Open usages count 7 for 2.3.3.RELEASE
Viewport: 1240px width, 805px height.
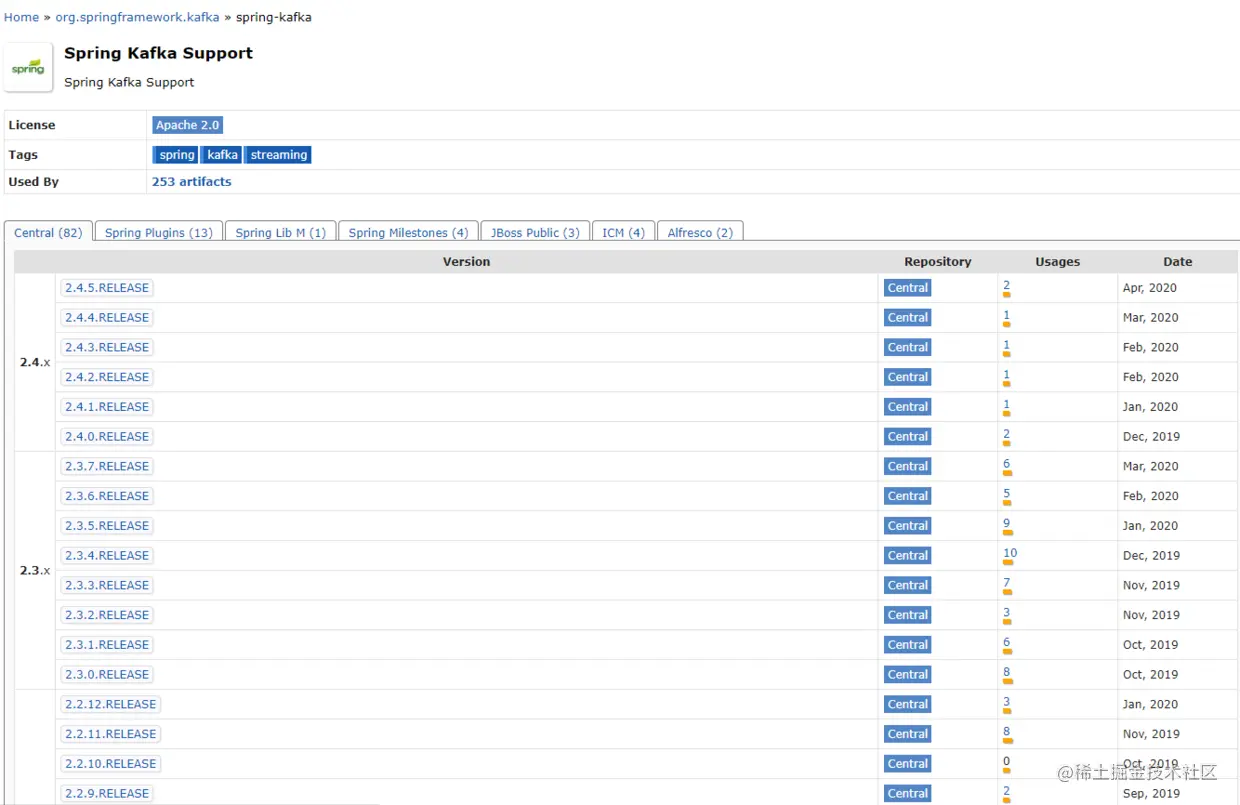pyautogui.click(x=1007, y=583)
